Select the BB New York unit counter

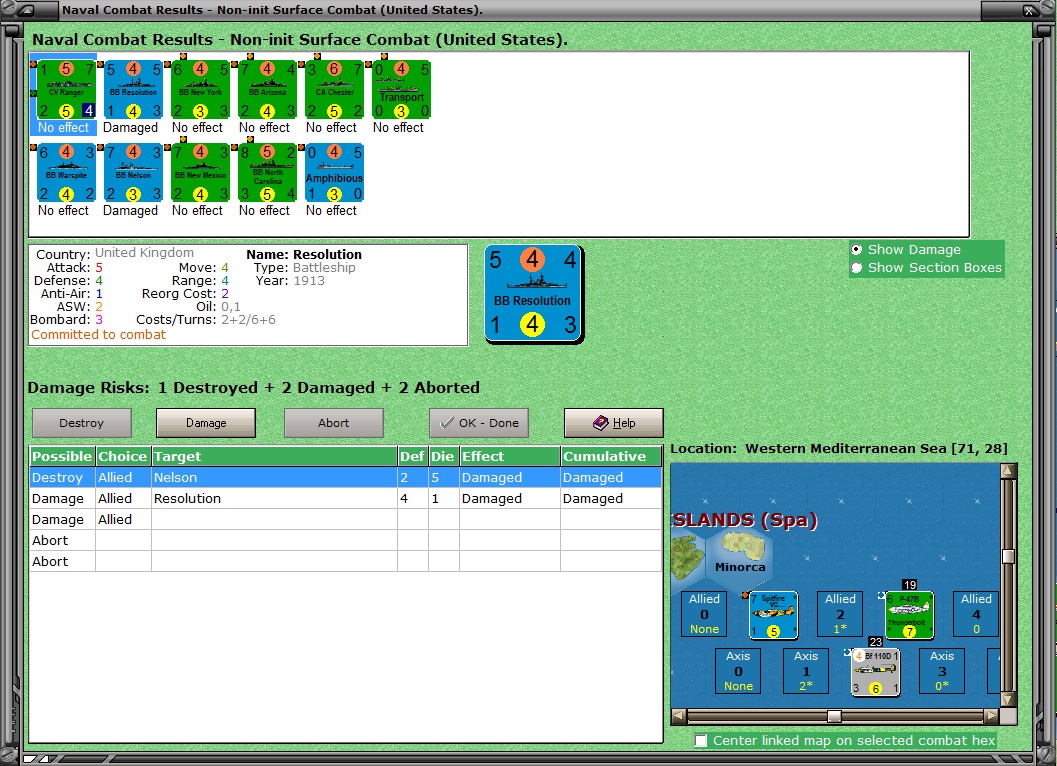click(x=200, y=89)
